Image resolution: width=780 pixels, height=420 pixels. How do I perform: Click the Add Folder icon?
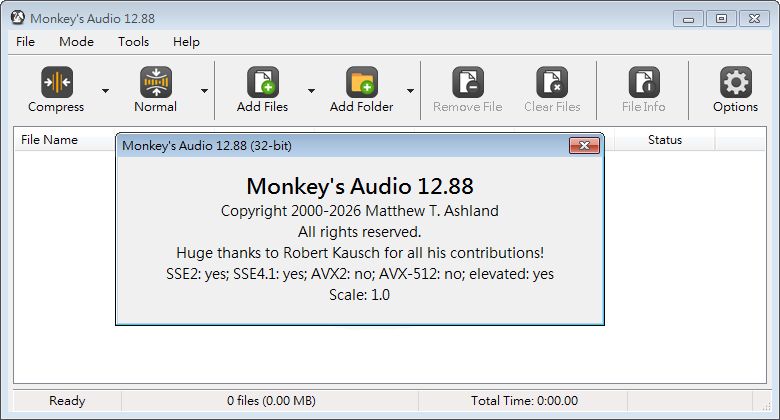click(362, 82)
